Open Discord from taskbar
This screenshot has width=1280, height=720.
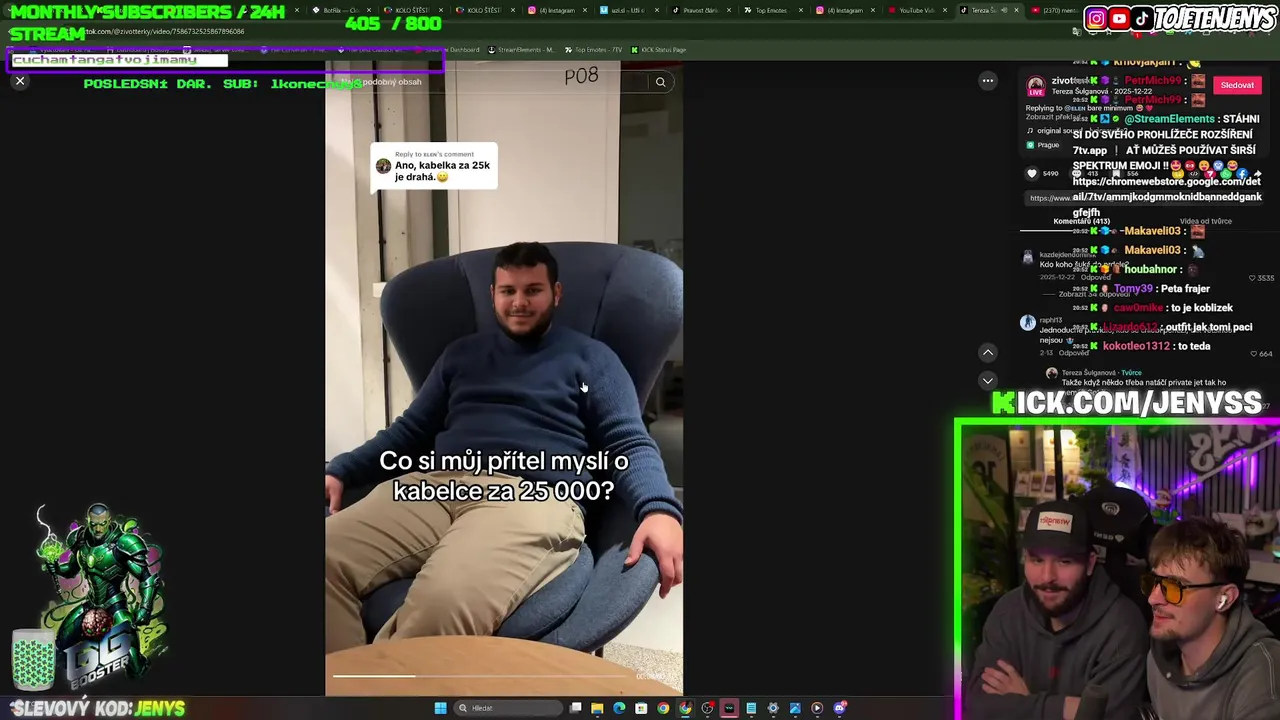840,708
